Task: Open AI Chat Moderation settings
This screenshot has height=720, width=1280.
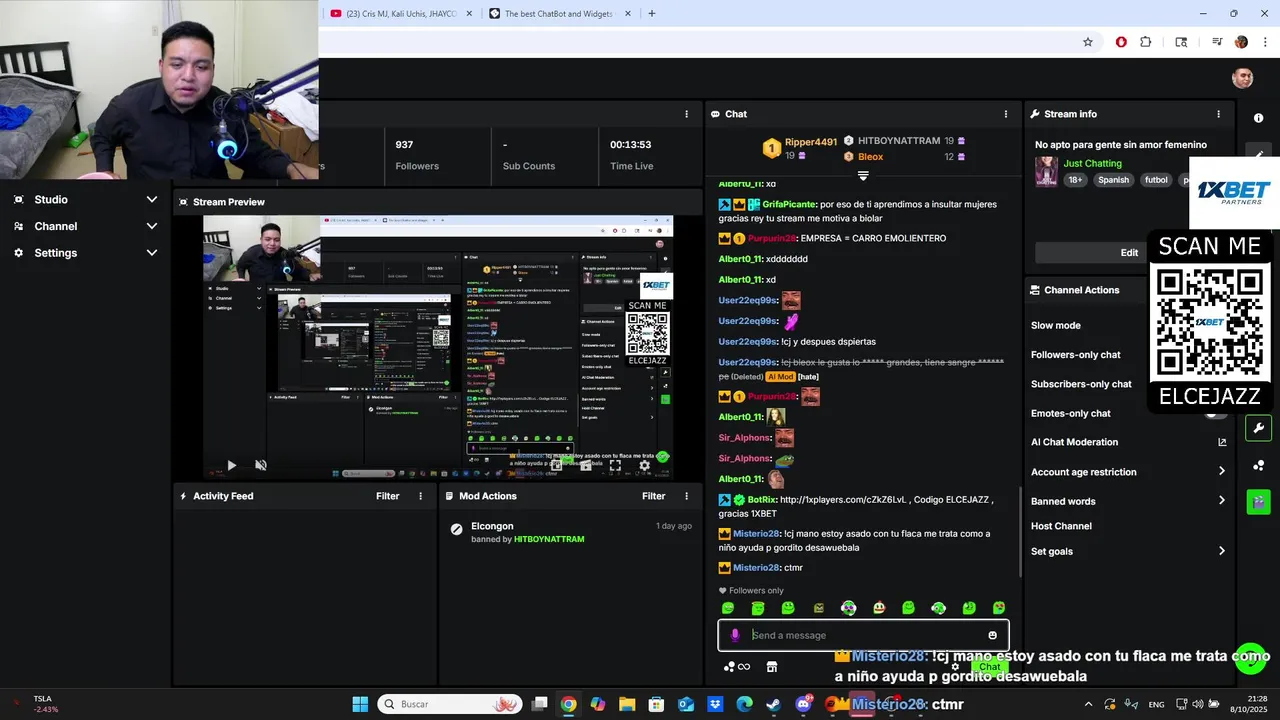Action: click(x=1074, y=442)
